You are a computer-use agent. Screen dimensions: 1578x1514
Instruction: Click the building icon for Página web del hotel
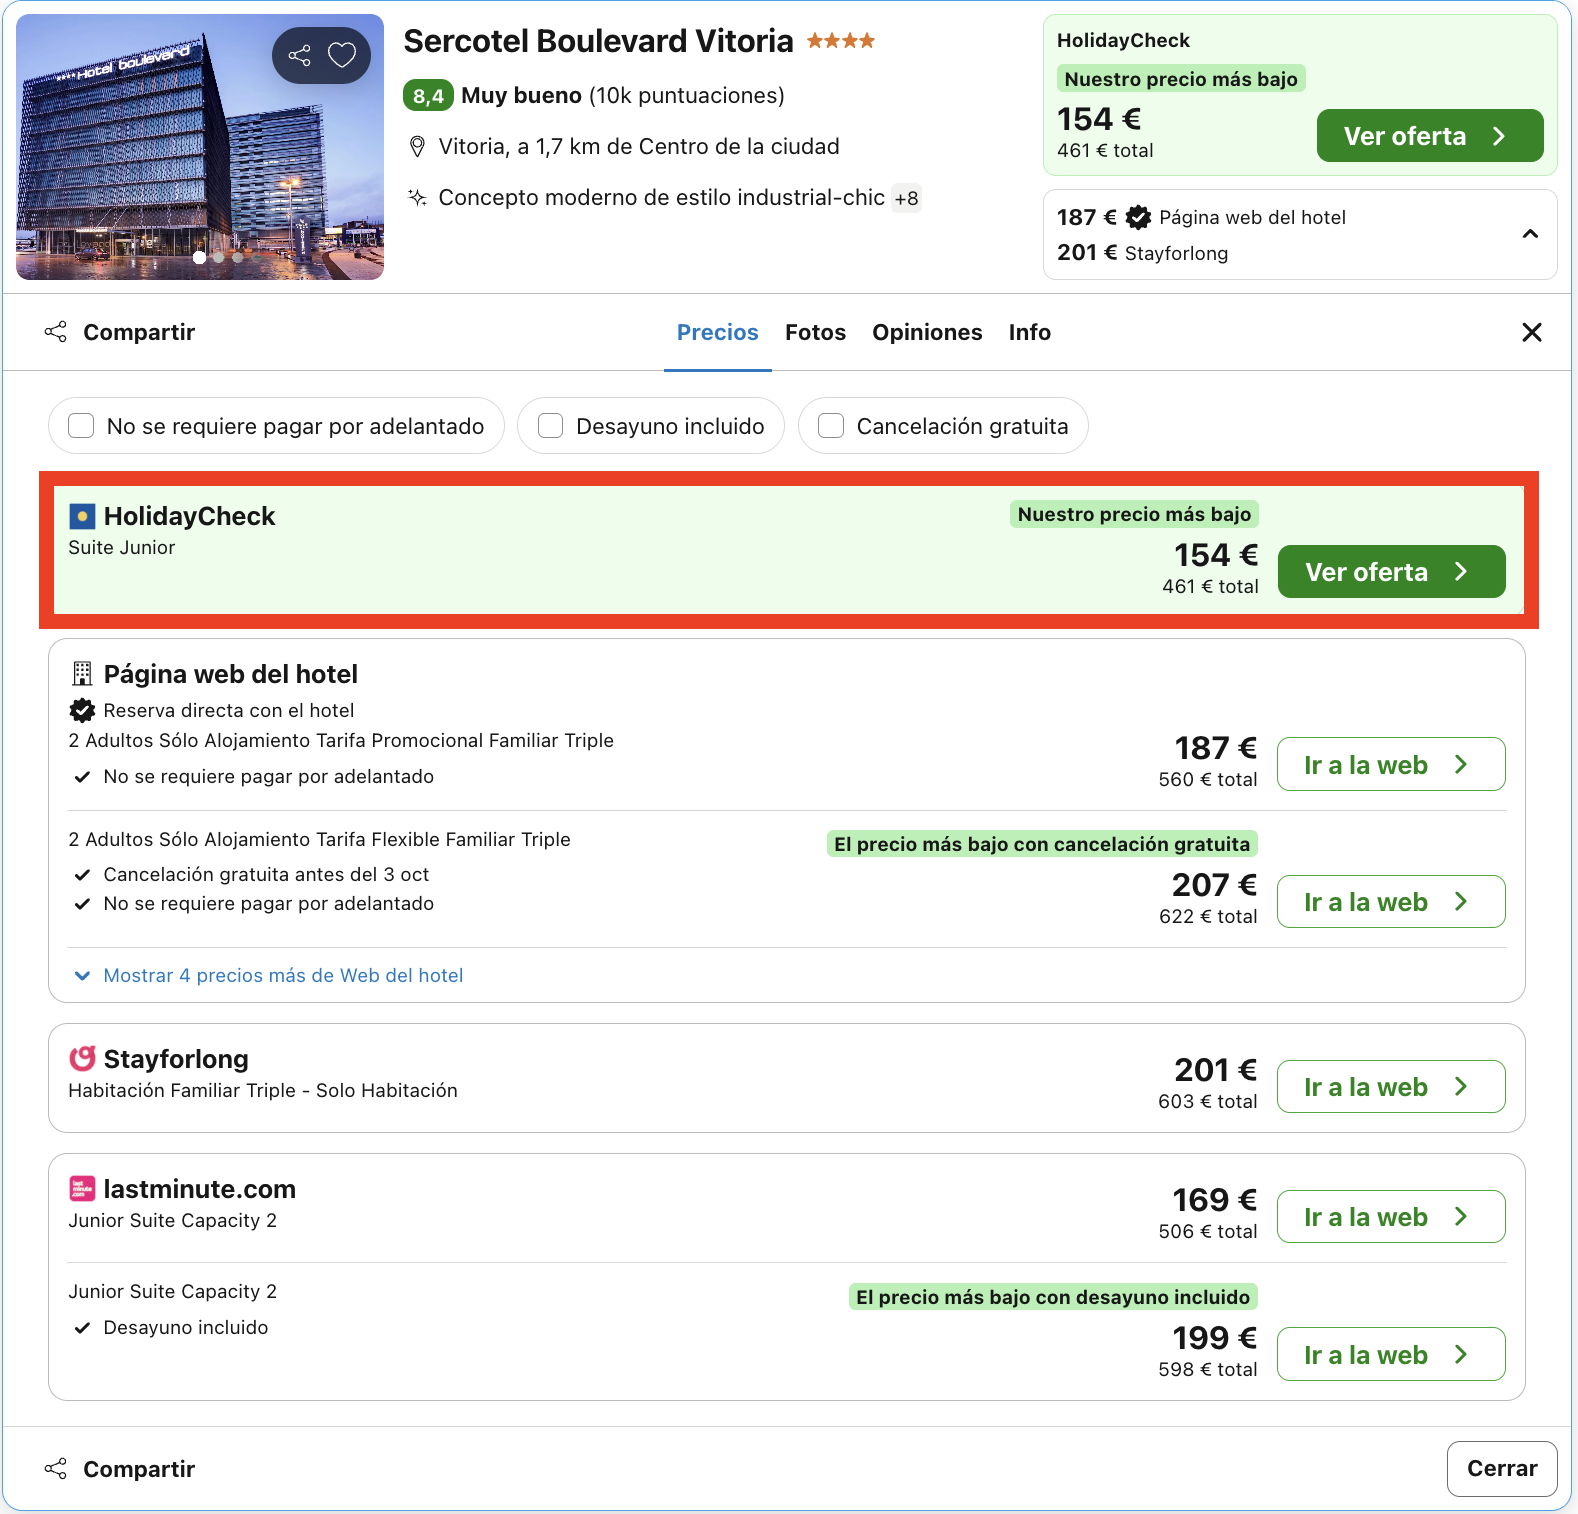(82, 674)
